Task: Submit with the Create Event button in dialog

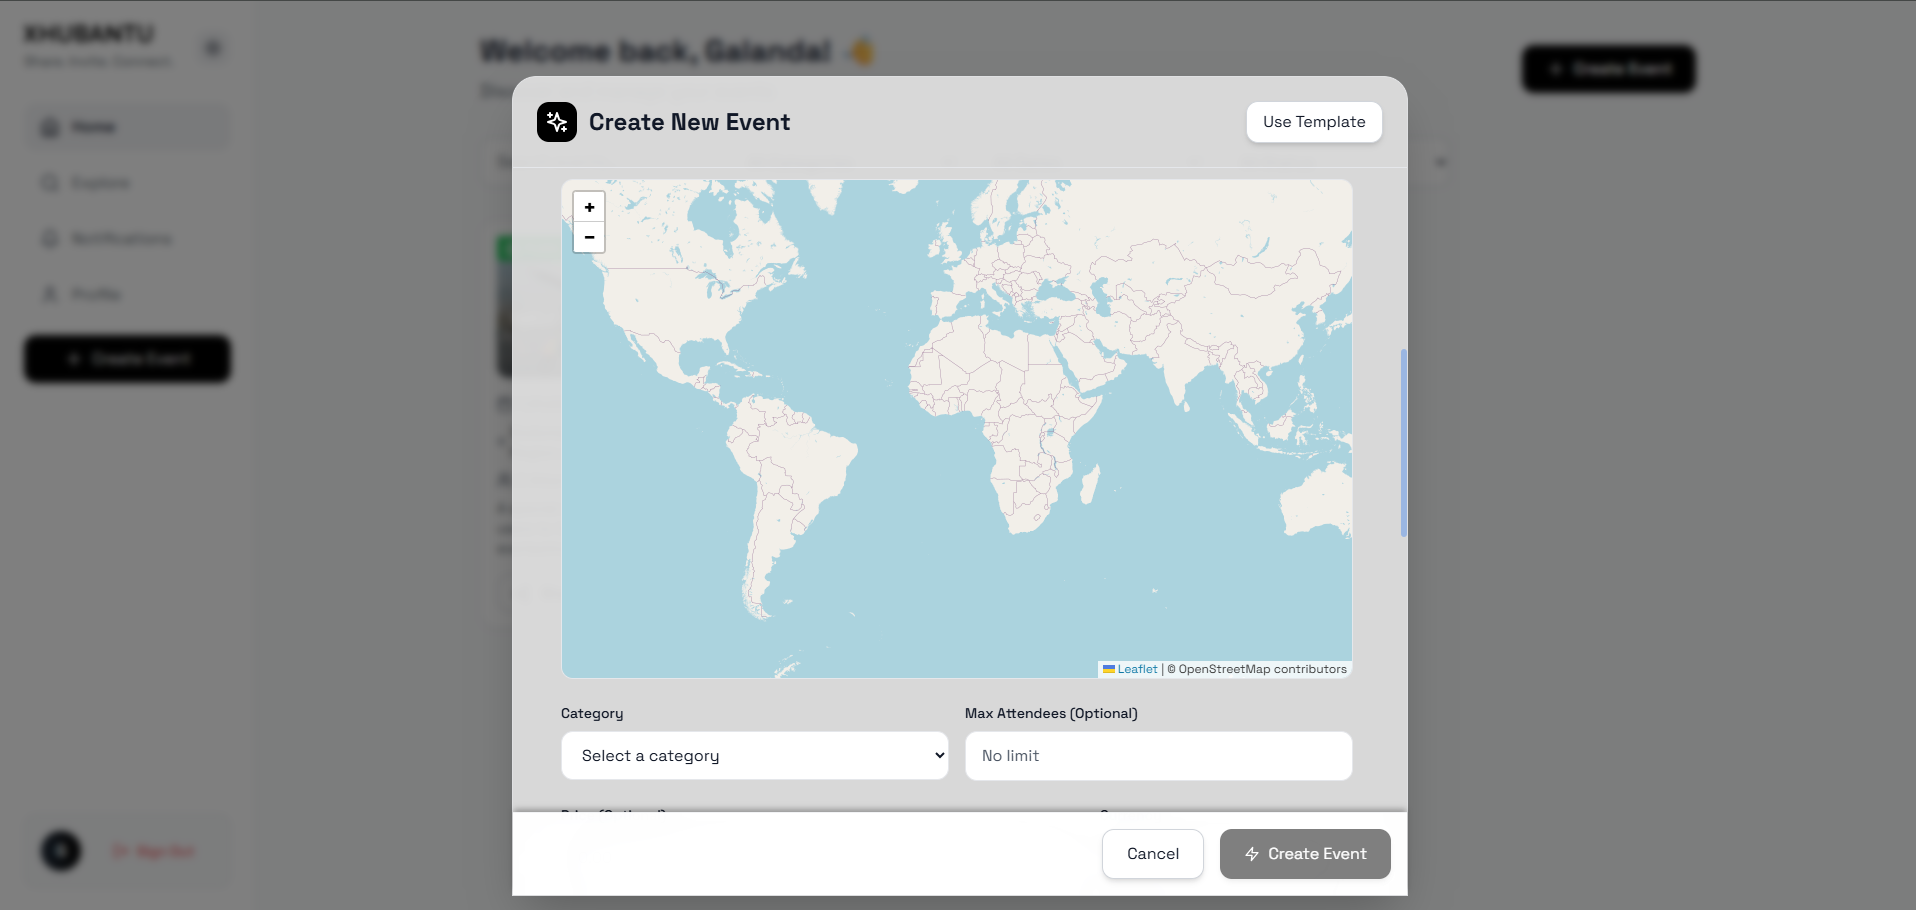Action: tap(1305, 854)
